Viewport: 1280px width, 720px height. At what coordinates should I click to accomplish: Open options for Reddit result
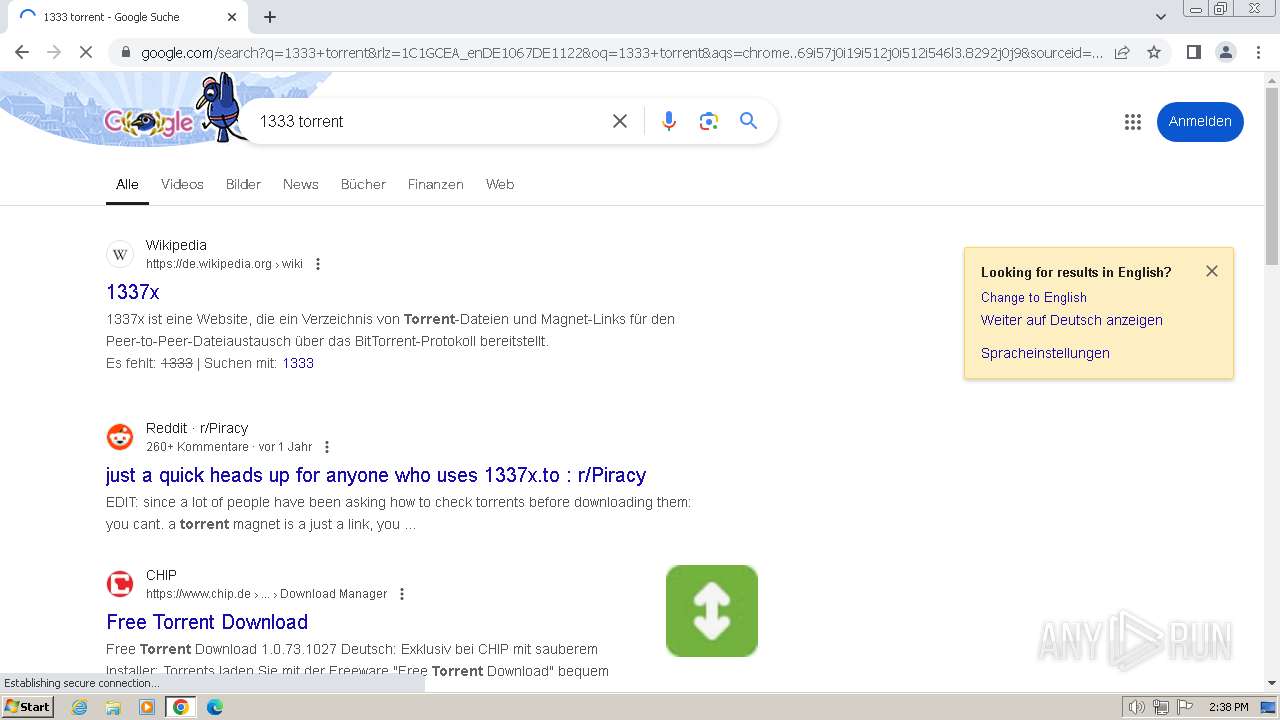[x=326, y=447]
